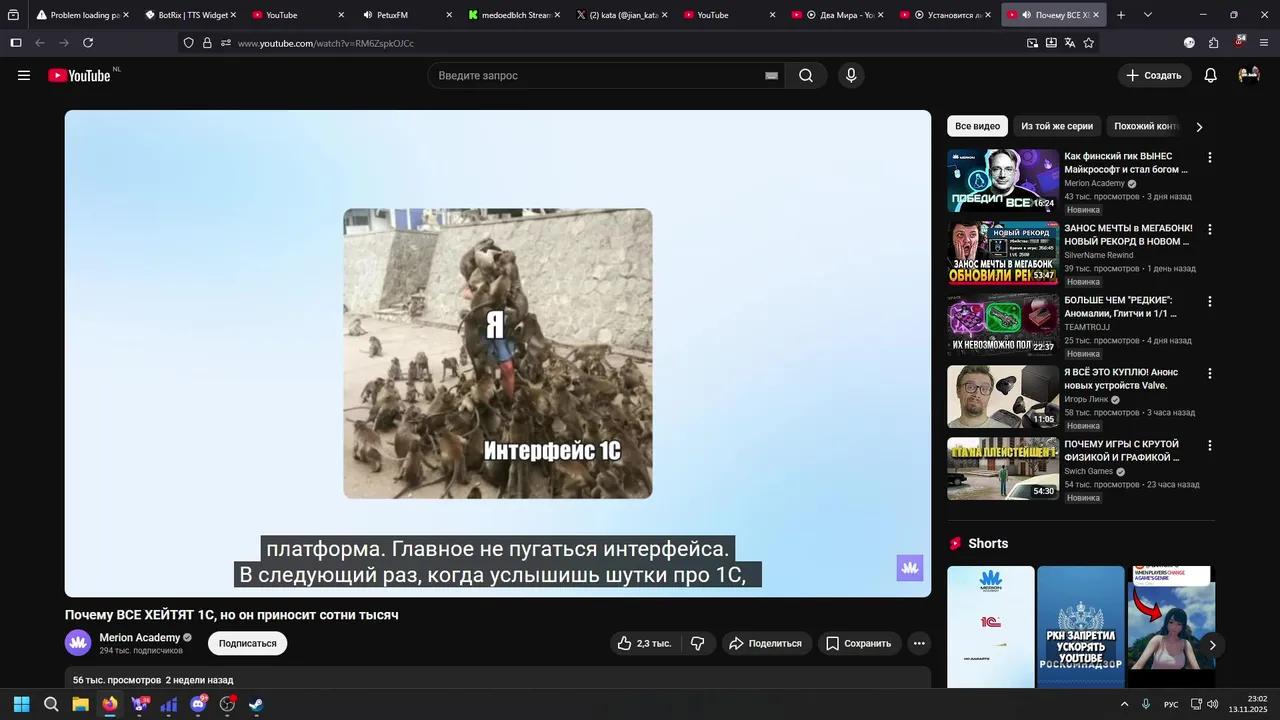This screenshot has width=1280, height=720.
Task: Open Merion Academy channel name link
Action: [140, 637]
